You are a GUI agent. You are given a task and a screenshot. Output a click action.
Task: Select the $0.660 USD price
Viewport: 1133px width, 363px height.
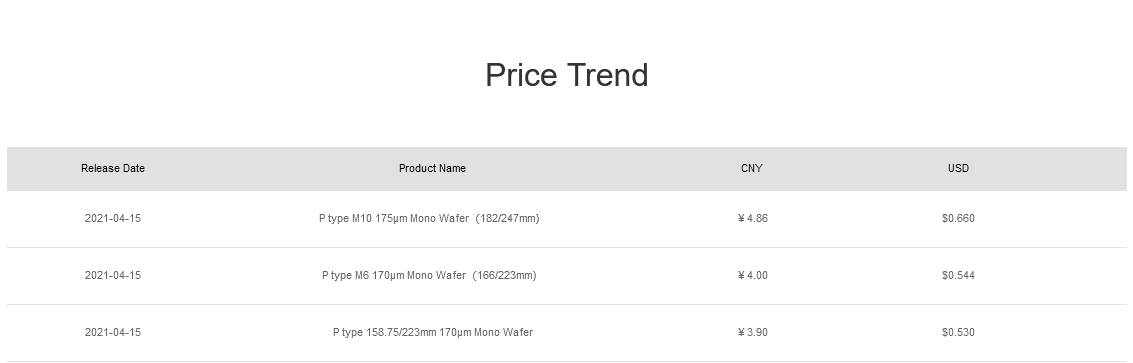958,218
